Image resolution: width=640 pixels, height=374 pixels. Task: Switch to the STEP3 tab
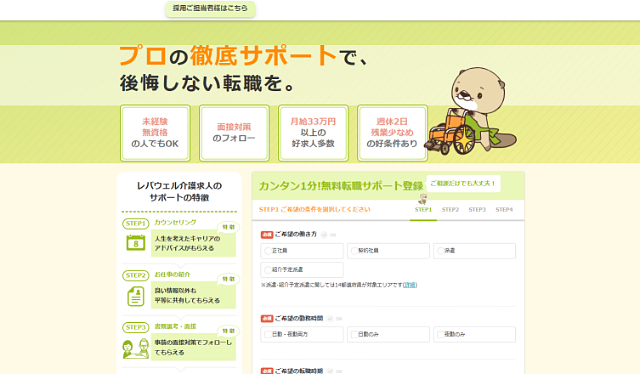(x=477, y=210)
